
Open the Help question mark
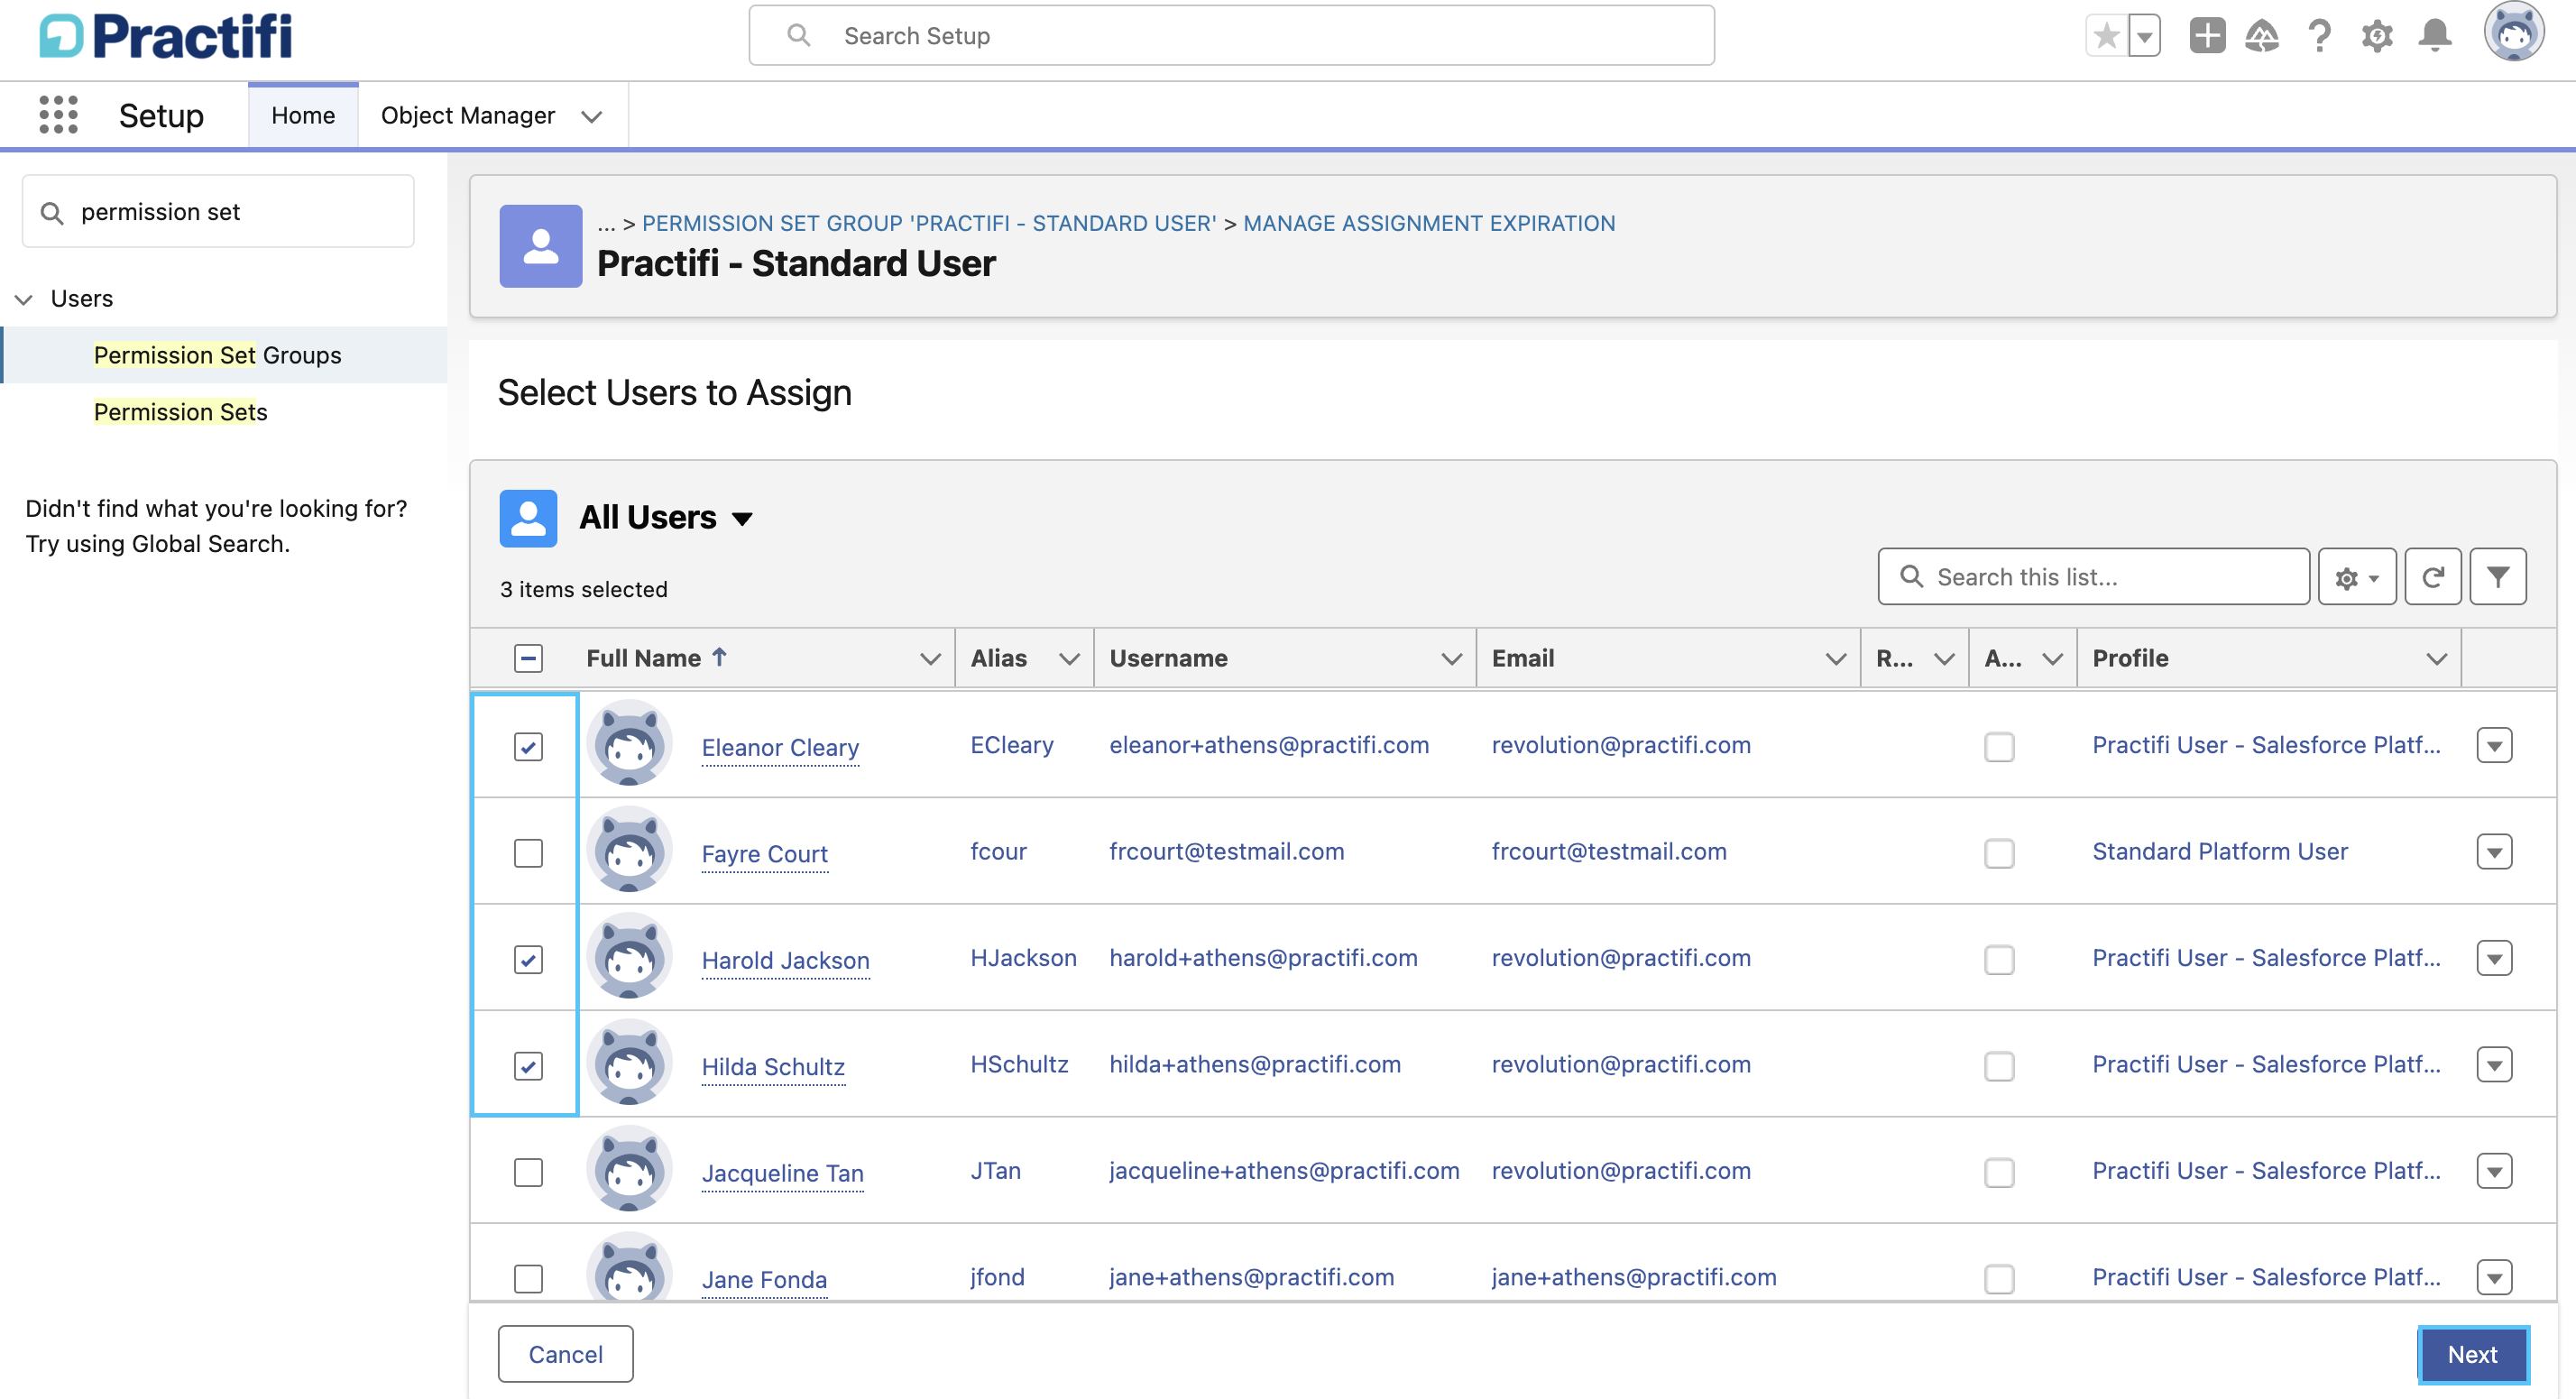pos(2319,36)
